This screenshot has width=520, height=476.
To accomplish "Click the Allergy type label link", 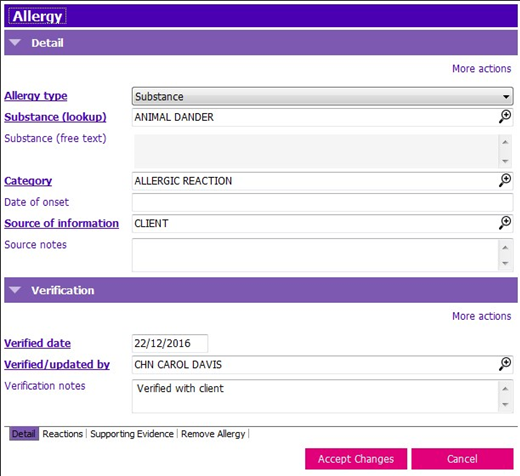I will [36, 96].
